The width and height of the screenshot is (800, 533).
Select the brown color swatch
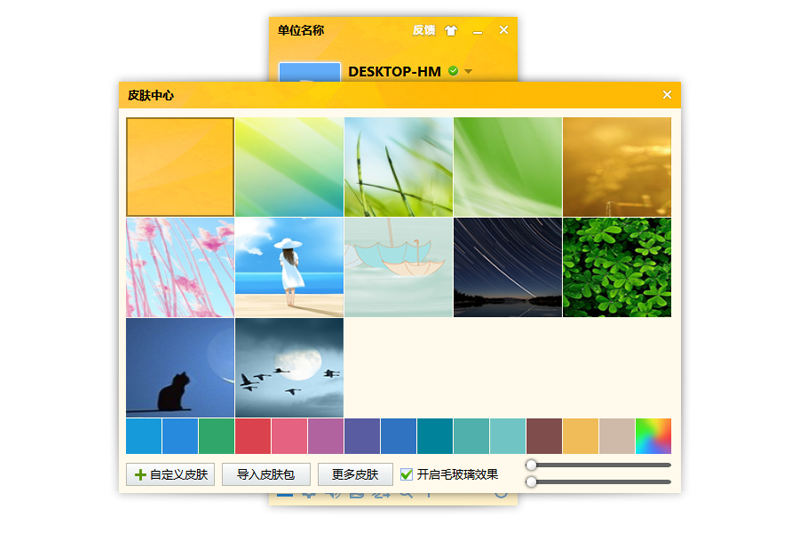[x=544, y=436]
